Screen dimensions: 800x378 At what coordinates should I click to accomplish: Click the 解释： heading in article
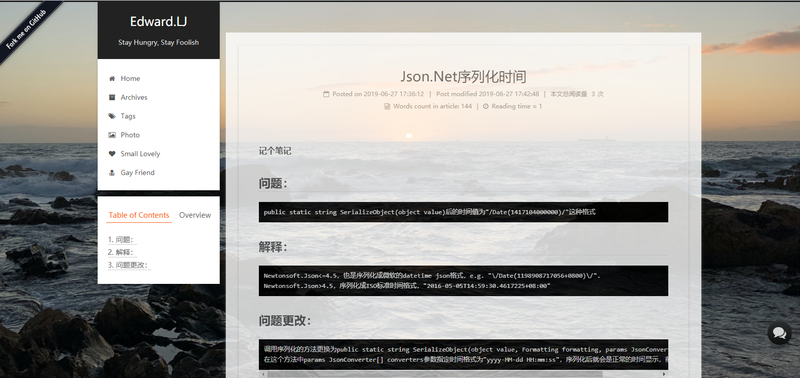pyautogui.click(x=273, y=247)
